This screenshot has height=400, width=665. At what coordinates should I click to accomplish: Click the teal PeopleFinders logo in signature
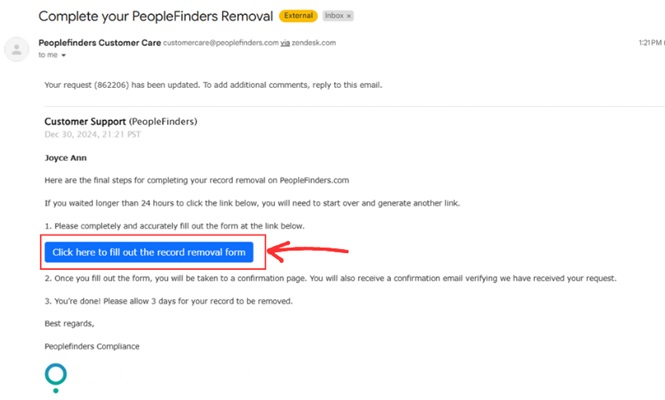(x=56, y=378)
